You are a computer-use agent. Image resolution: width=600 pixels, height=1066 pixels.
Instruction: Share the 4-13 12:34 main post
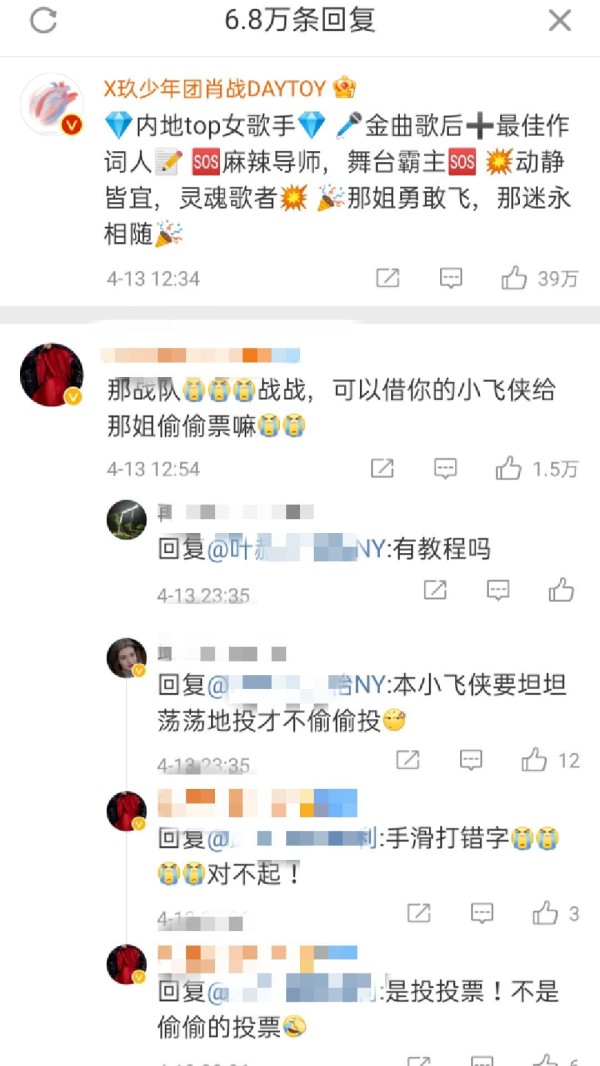[388, 278]
